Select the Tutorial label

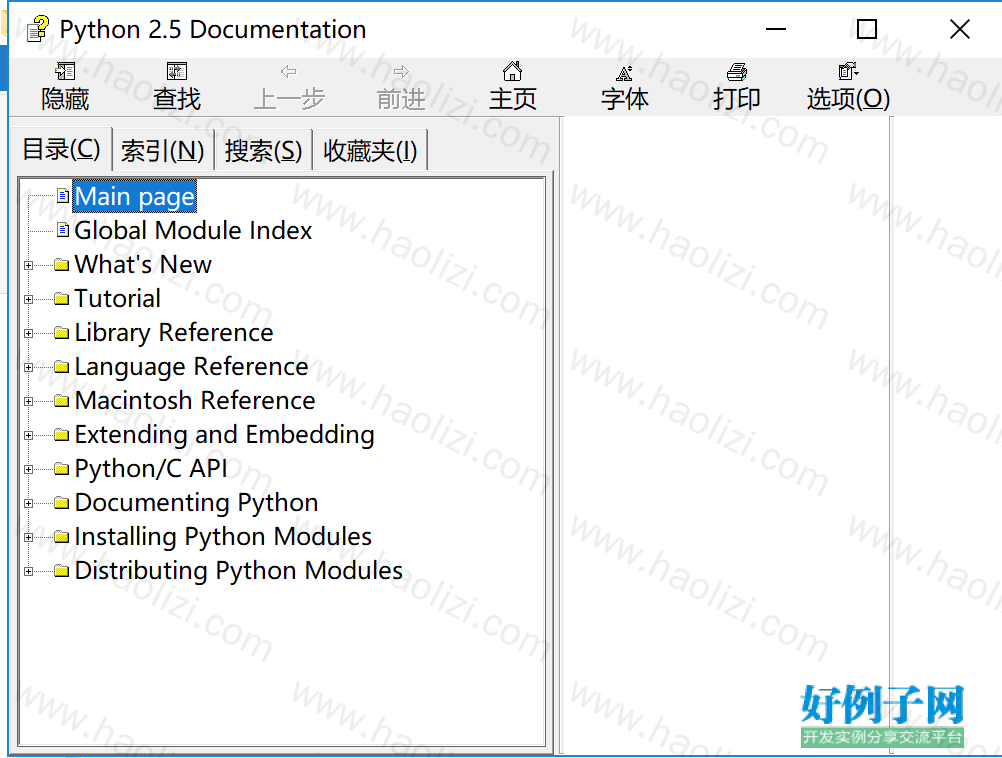(x=118, y=298)
